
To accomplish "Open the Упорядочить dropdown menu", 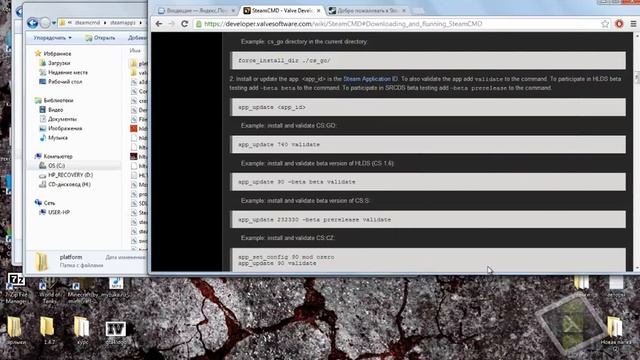I will [52, 38].
